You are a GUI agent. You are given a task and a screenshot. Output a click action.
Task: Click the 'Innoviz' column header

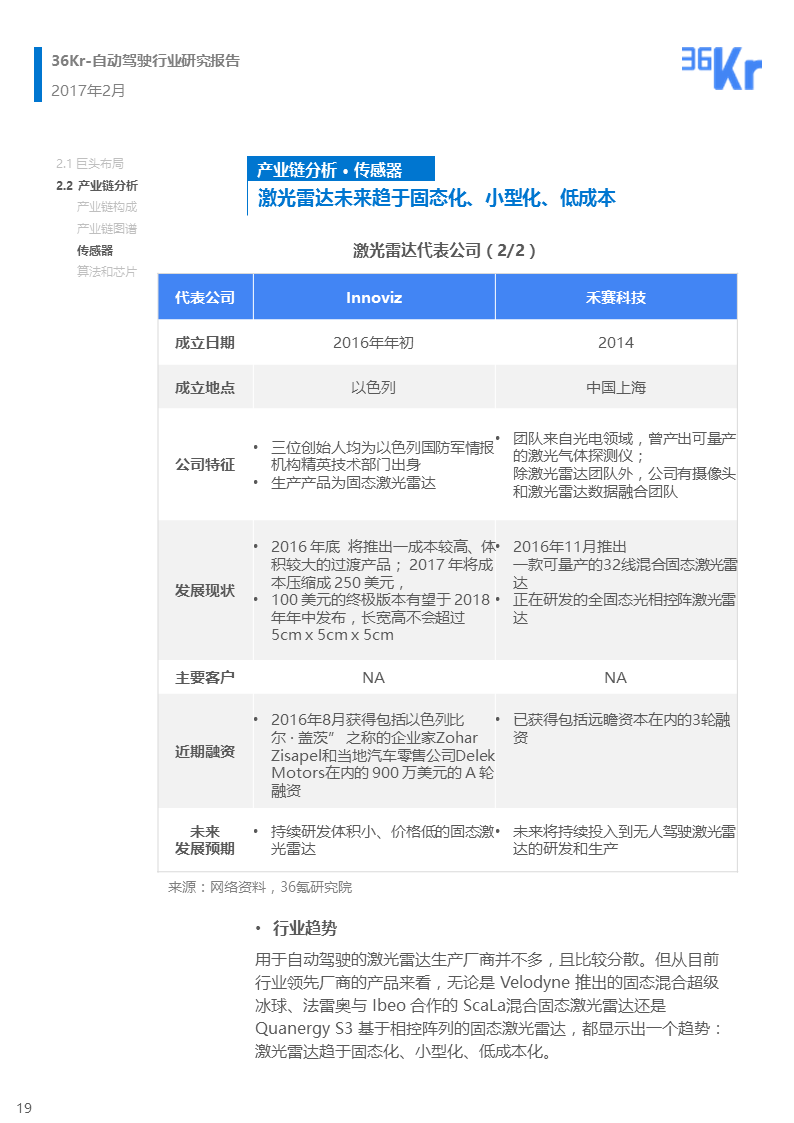(x=374, y=297)
